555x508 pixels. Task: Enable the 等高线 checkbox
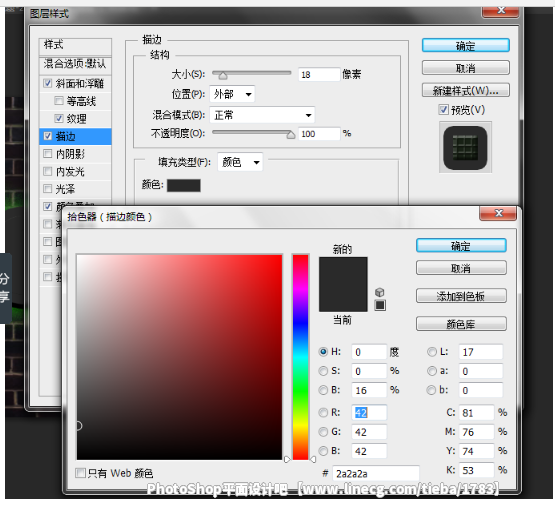59,101
